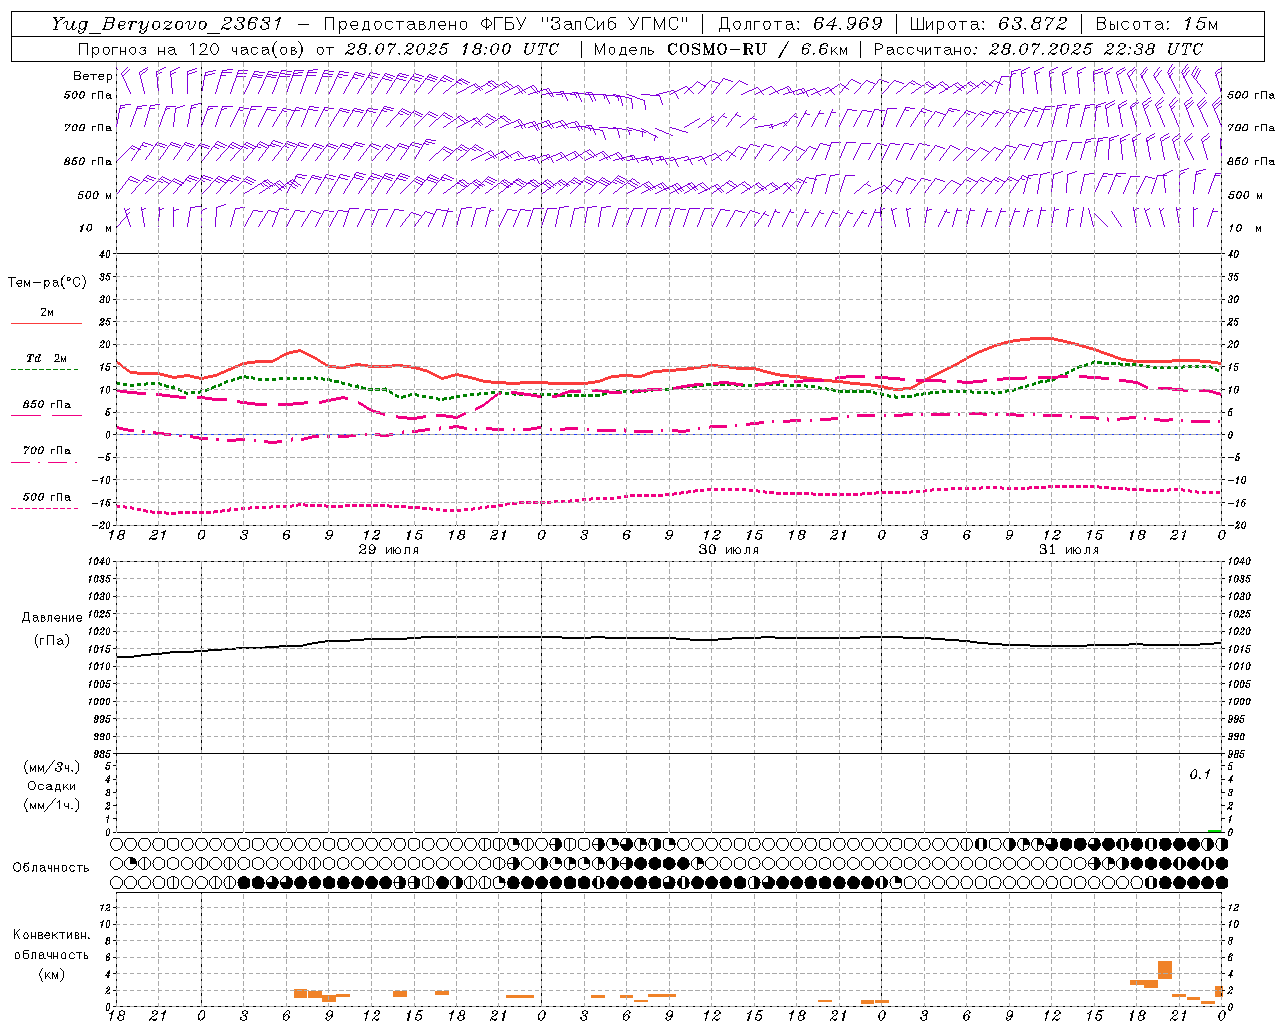
Task: Click the solid red 2м legend line
Action: [x=46, y=324]
